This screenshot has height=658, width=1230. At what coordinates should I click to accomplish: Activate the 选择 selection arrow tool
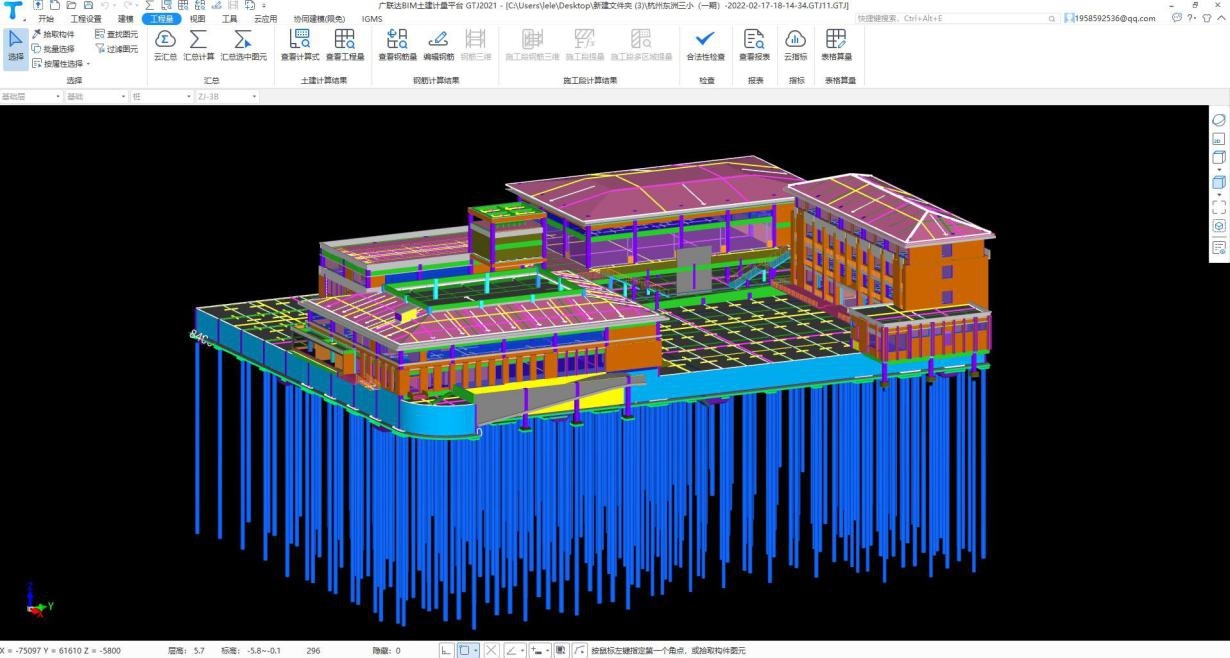[15, 46]
